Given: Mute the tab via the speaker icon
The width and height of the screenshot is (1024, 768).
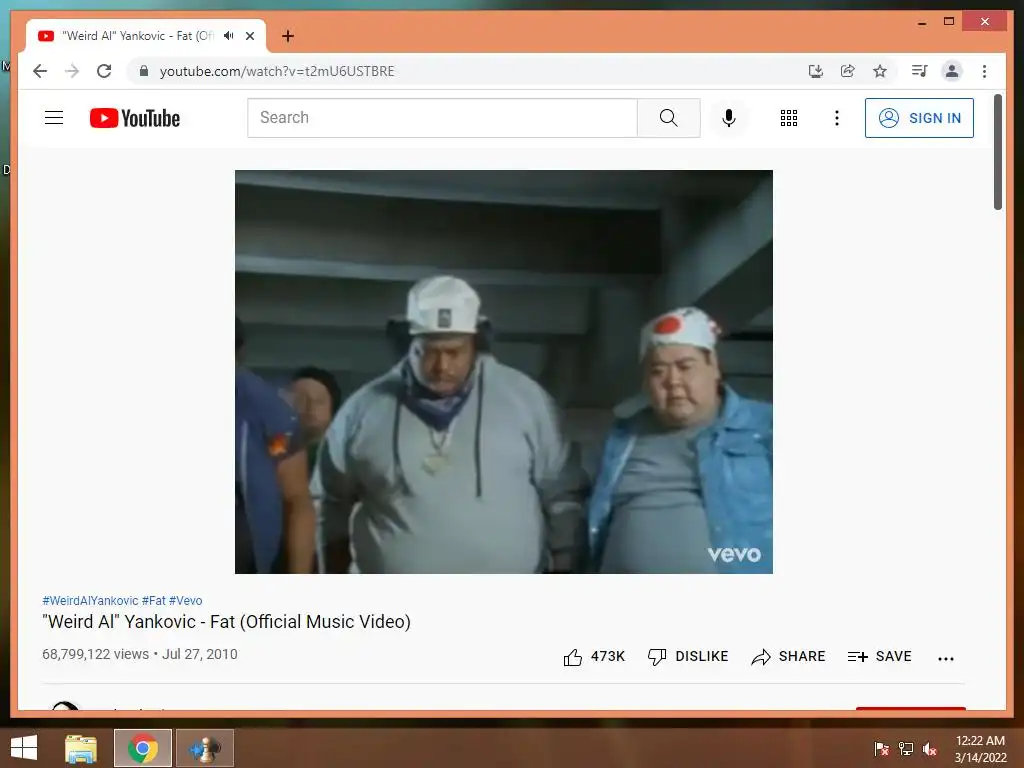Looking at the screenshot, I should (229, 35).
